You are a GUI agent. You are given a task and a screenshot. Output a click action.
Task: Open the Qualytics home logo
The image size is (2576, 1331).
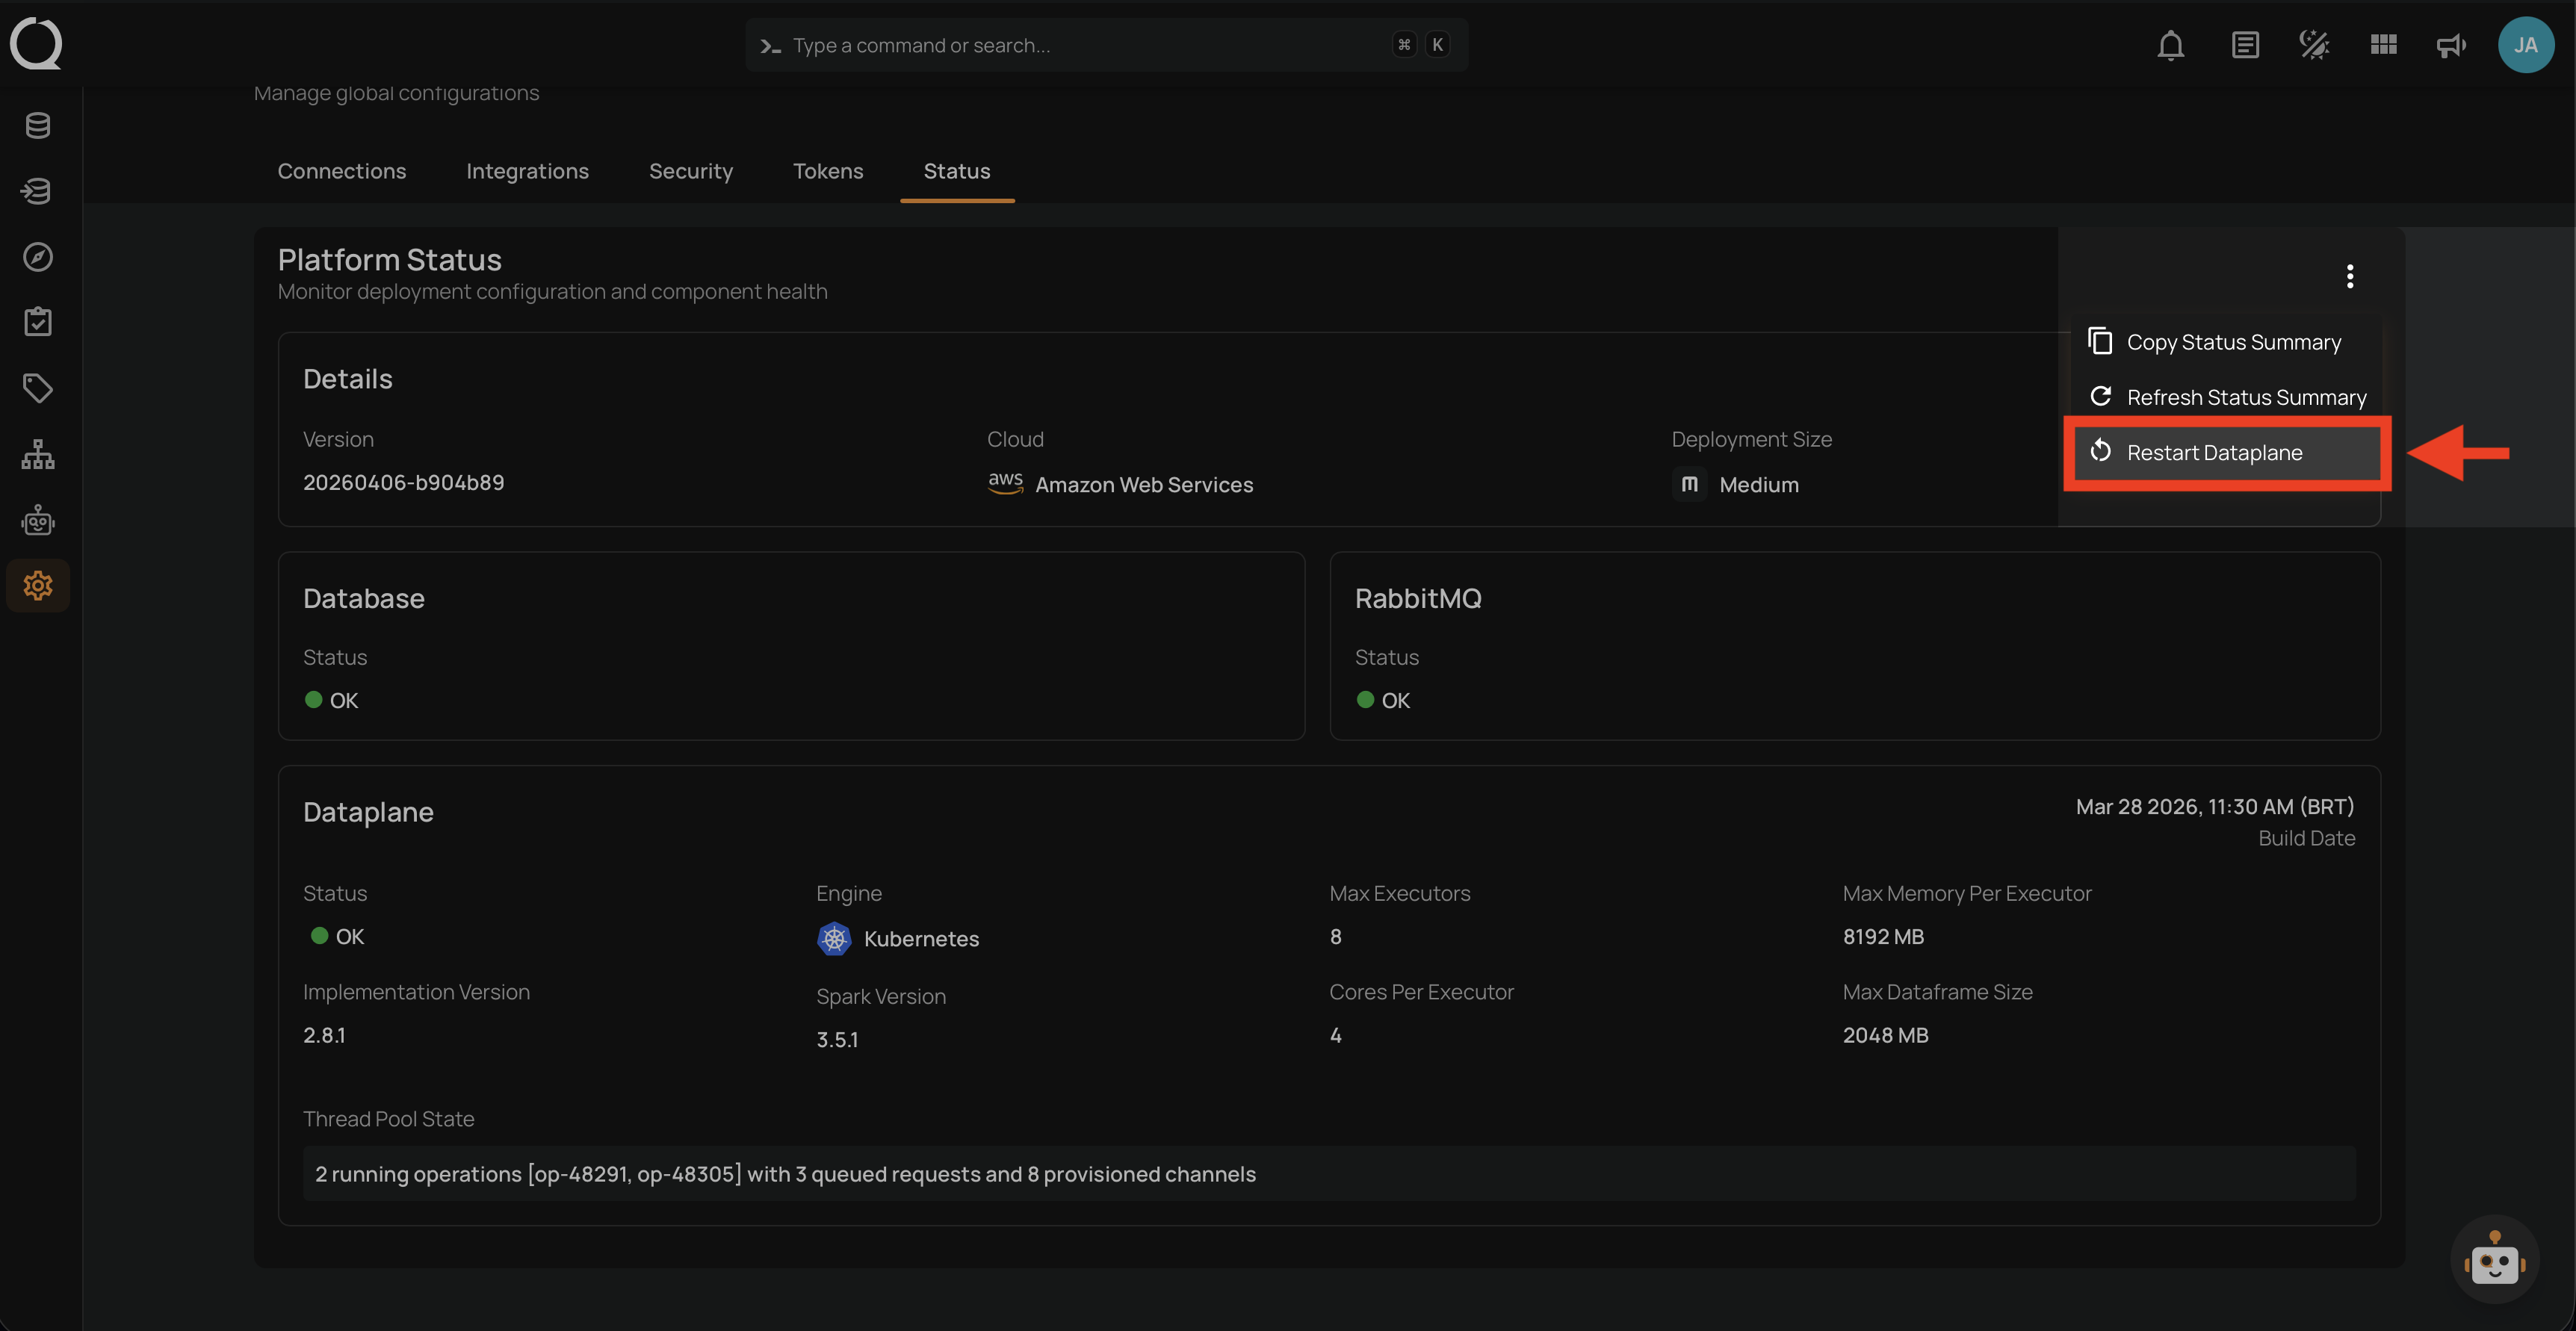(x=36, y=44)
